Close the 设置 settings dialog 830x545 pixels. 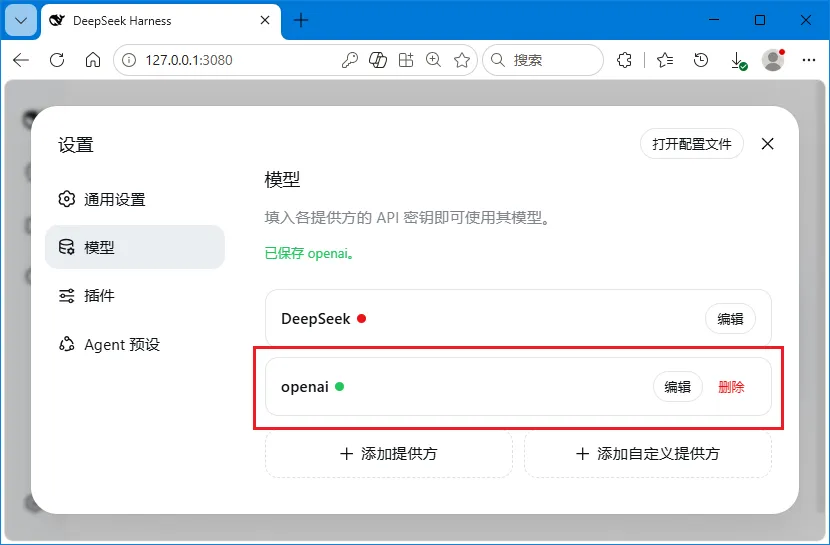pos(768,144)
